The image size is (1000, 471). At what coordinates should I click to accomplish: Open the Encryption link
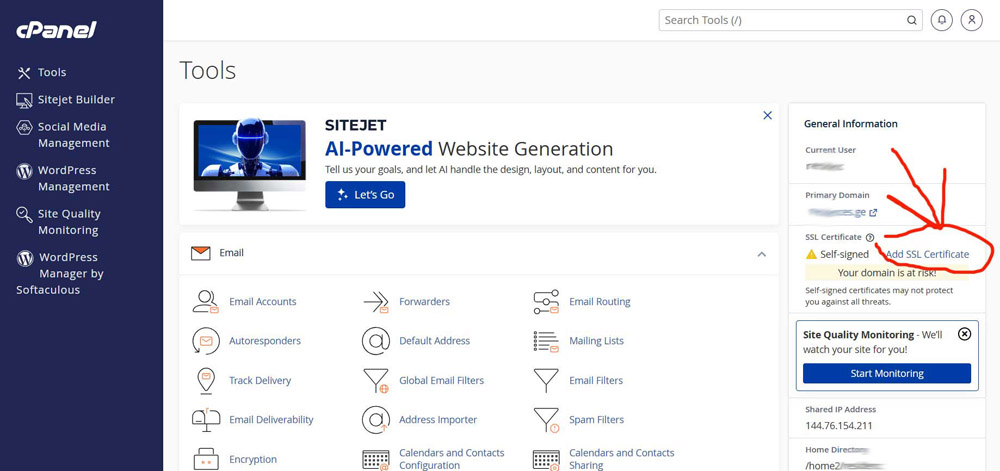(x=253, y=460)
